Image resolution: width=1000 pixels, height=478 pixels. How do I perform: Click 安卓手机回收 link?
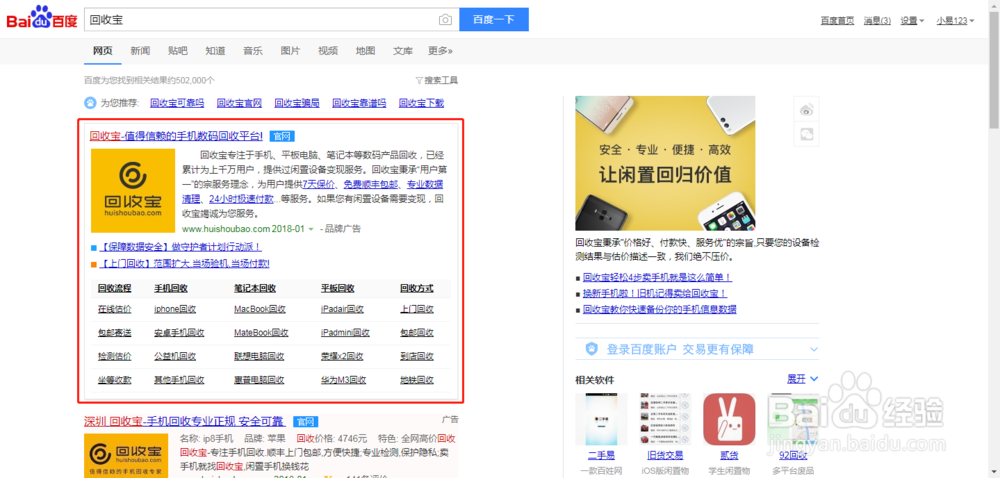[x=179, y=333]
